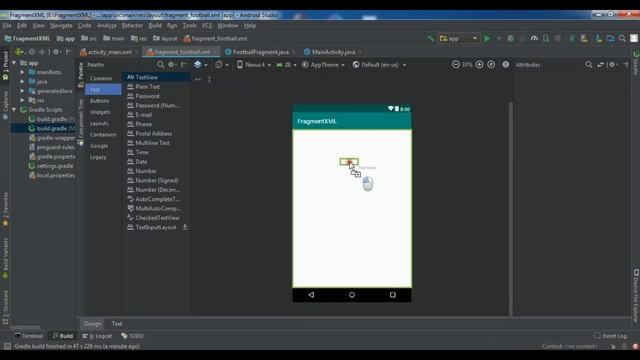The height and width of the screenshot is (360, 640).
Task: Show warnings and errors indicator icon
Action: [505, 64]
